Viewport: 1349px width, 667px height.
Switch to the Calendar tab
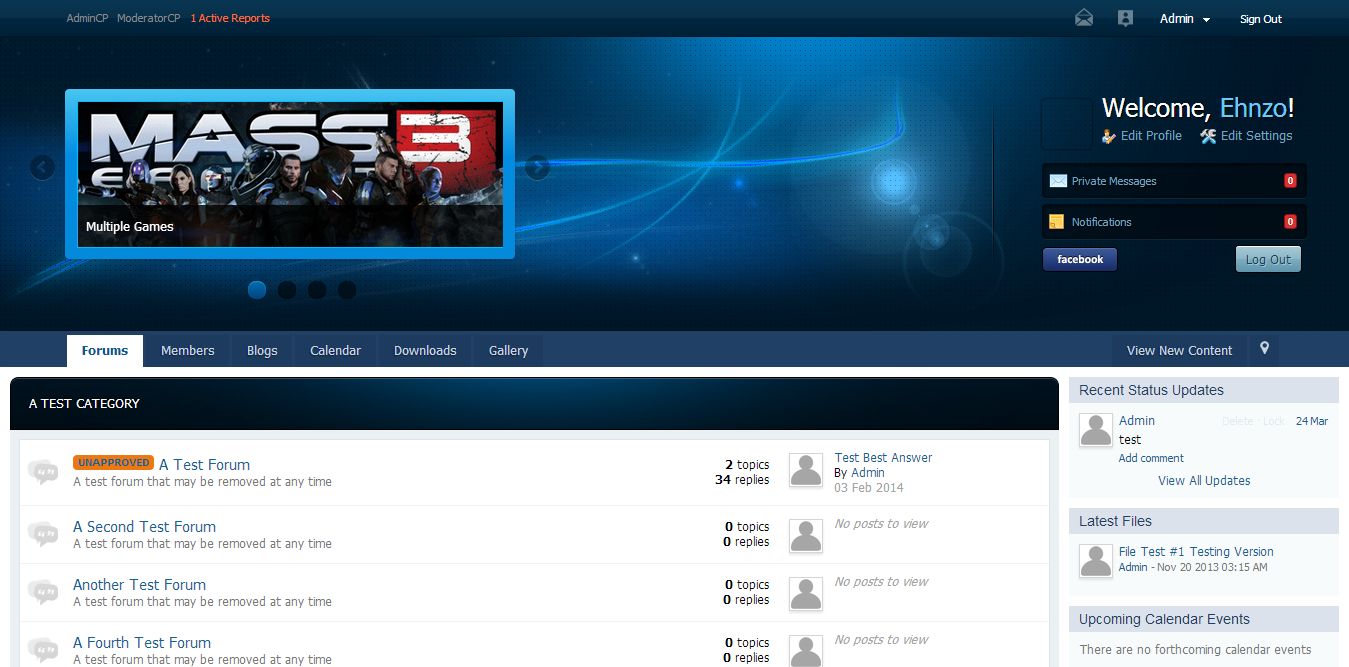(335, 351)
